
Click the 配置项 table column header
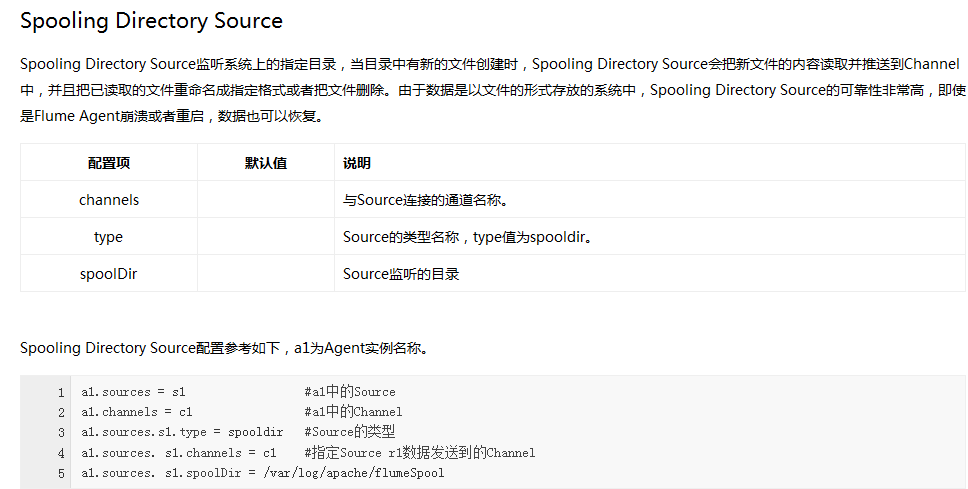point(108,163)
